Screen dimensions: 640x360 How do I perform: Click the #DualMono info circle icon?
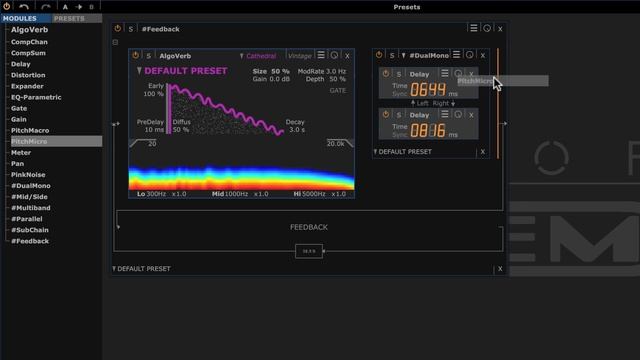click(x=469, y=55)
